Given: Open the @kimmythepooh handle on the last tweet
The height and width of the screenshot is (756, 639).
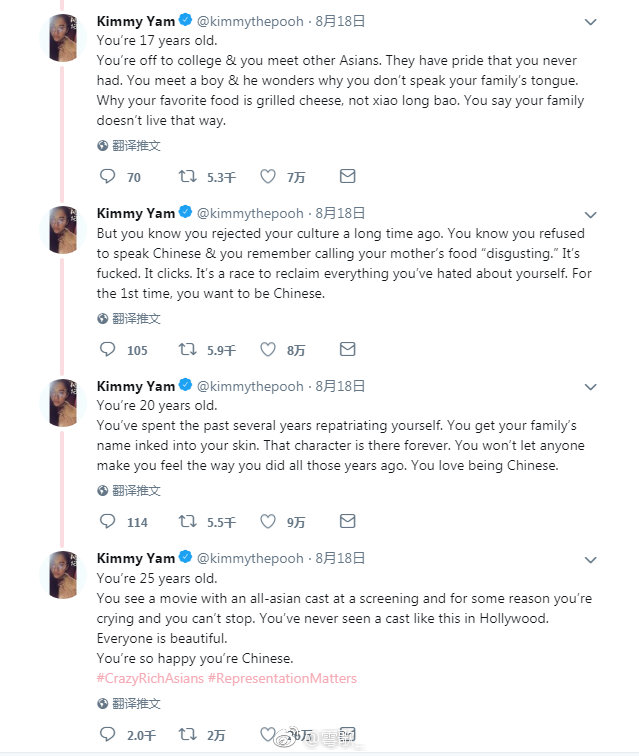Looking at the screenshot, I should tap(250, 558).
